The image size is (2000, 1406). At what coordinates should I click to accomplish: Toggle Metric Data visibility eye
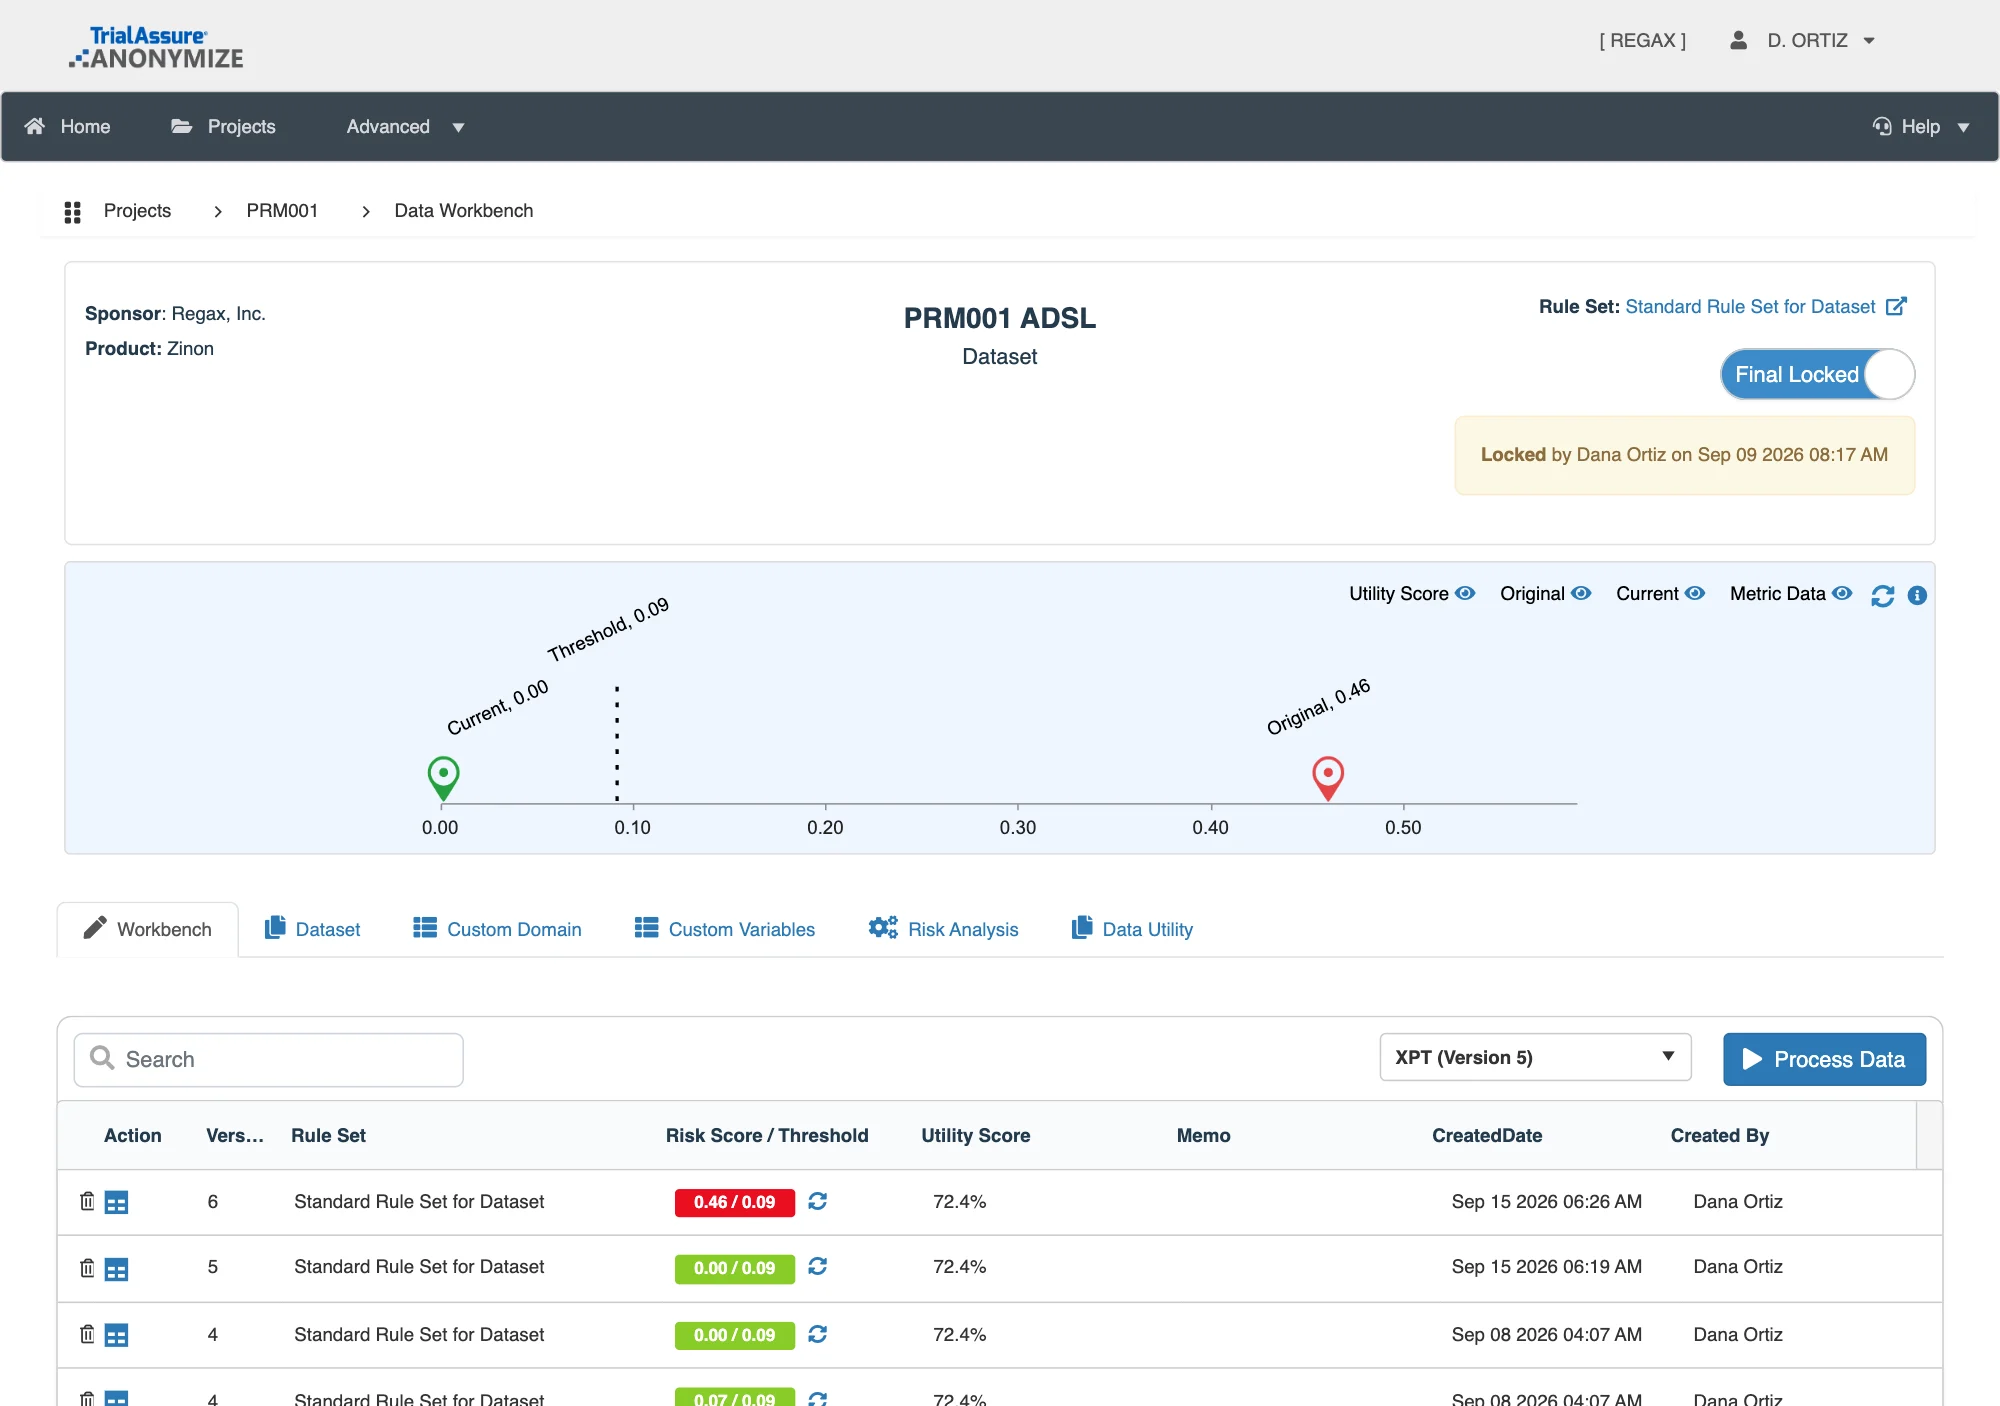(1842, 593)
